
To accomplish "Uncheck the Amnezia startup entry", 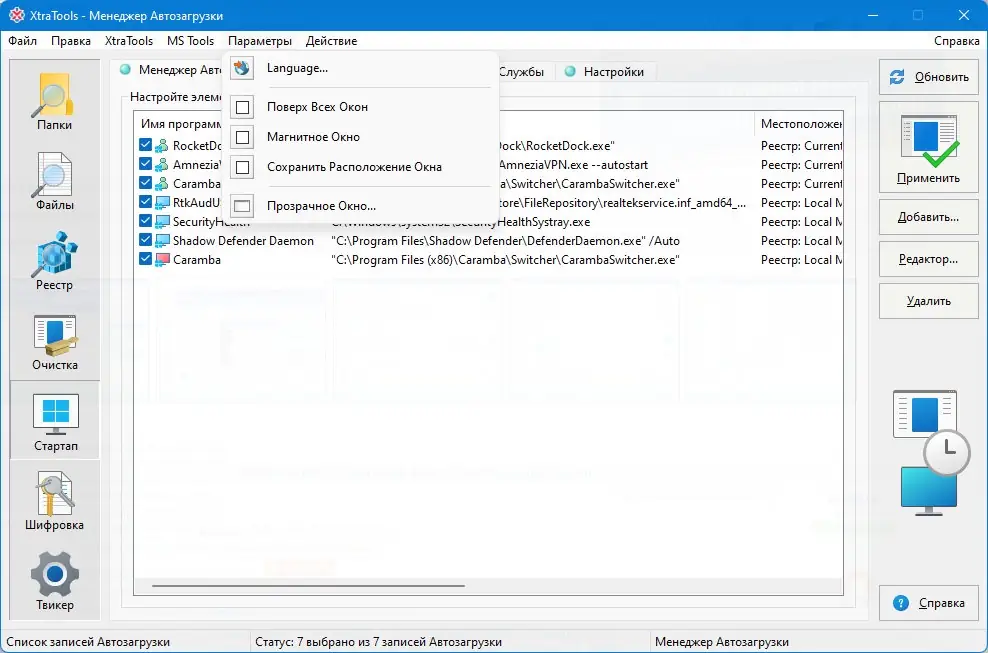I will (x=146, y=164).
